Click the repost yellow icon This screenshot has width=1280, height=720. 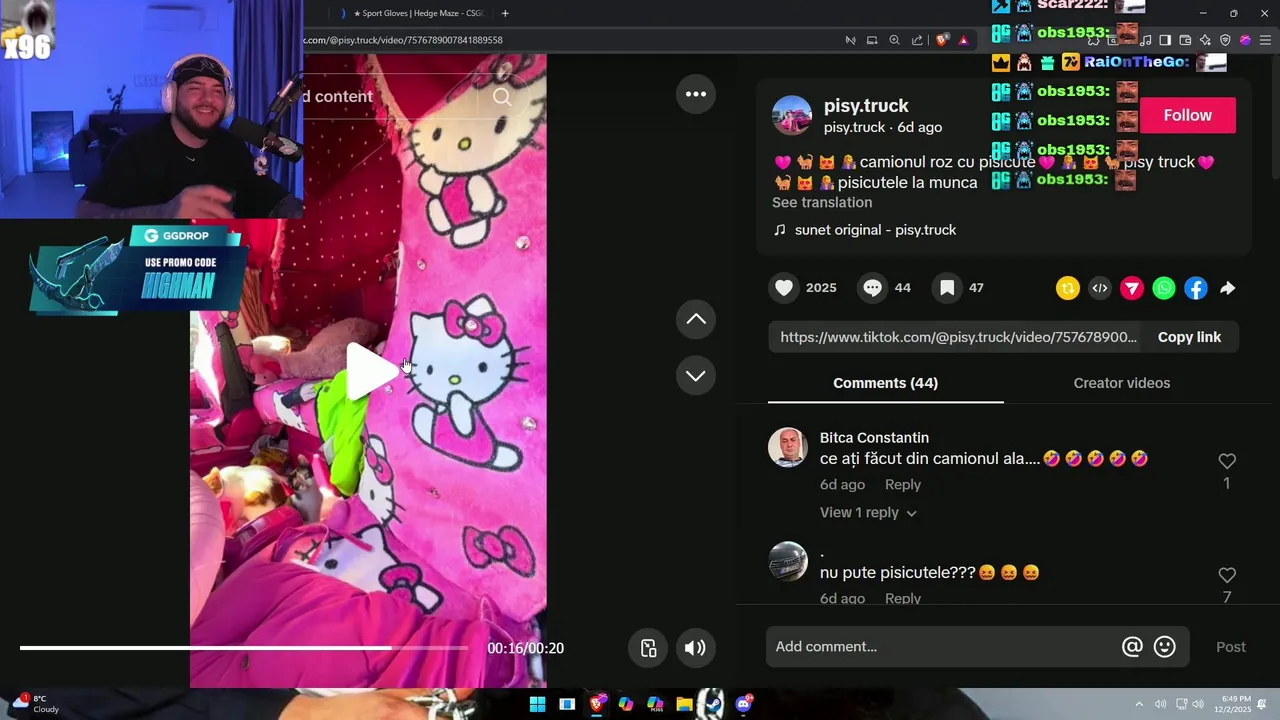(1068, 288)
